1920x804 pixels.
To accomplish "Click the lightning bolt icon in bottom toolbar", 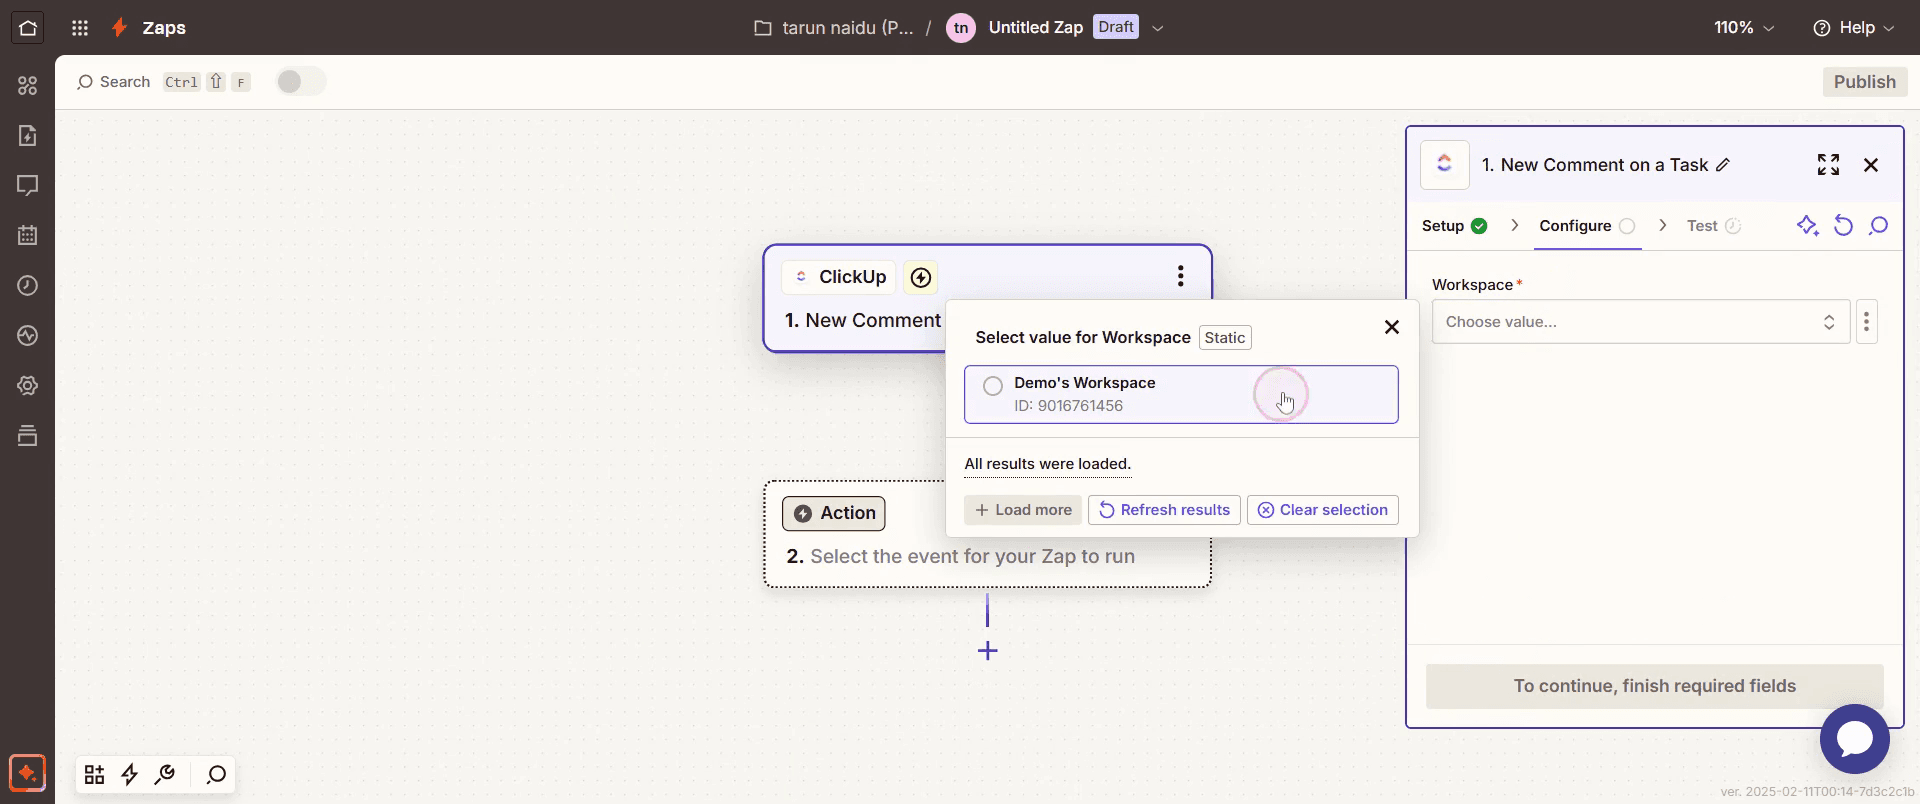I will click(130, 774).
